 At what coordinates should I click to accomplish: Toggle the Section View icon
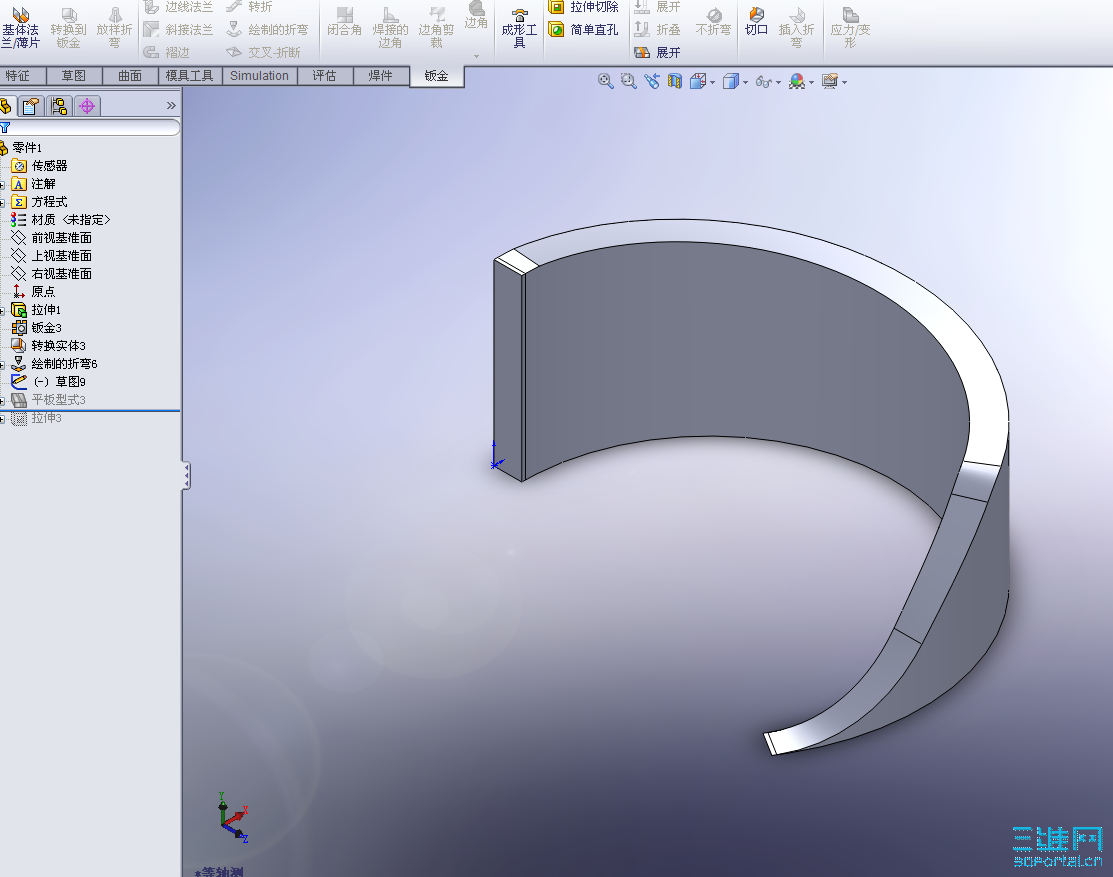[x=674, y=82]
